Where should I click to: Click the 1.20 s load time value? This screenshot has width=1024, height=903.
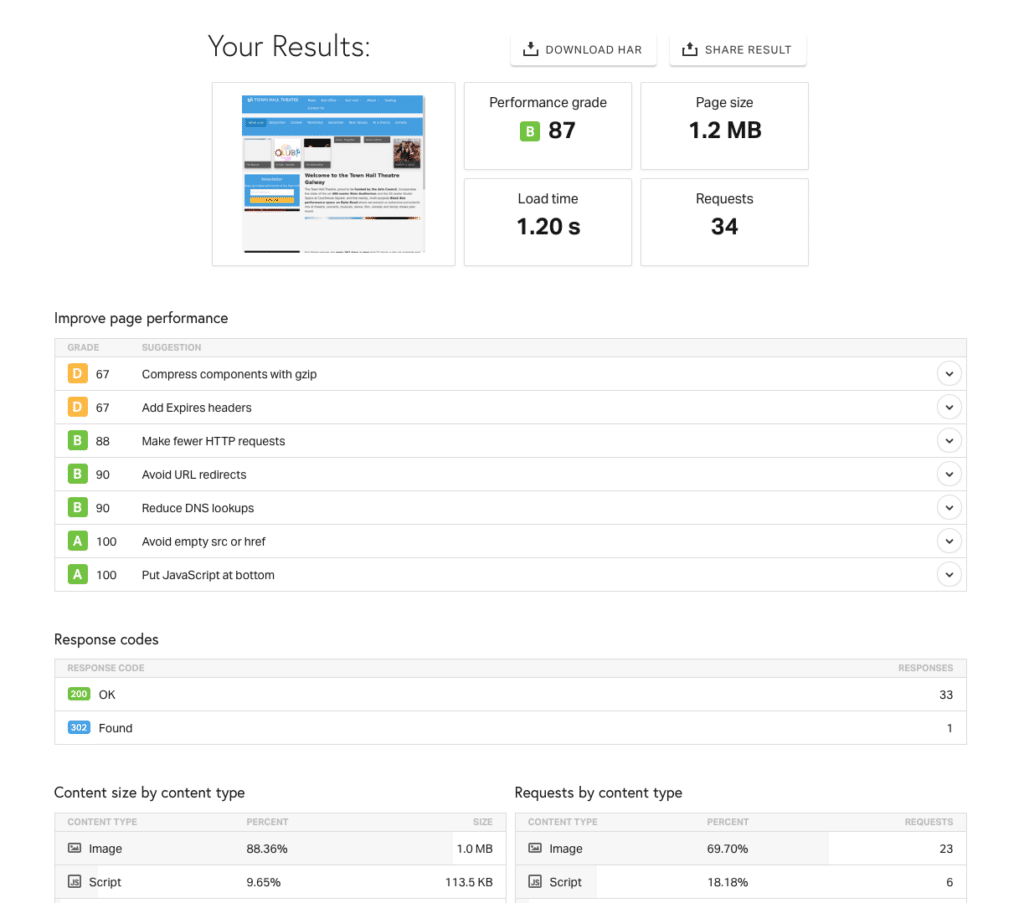549,227
